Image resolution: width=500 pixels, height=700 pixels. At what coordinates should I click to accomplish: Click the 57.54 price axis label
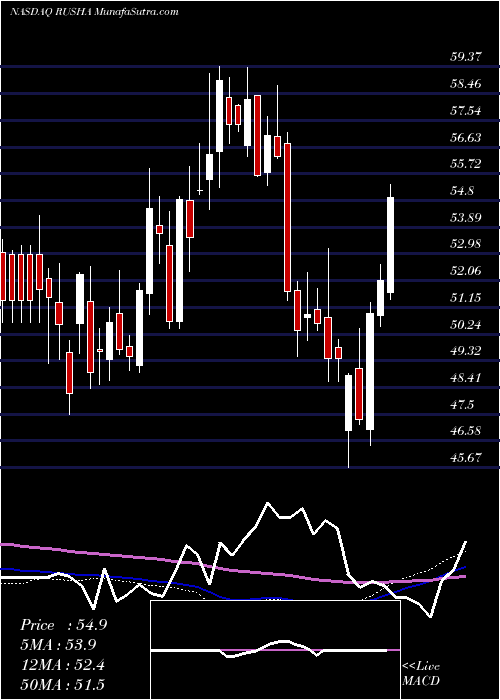tap(465, 110)
